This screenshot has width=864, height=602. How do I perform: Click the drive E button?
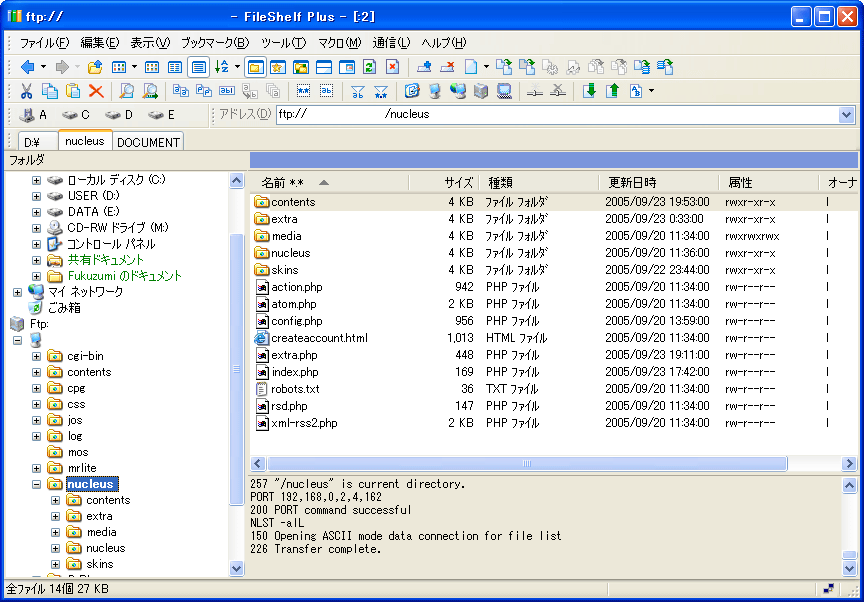(x=162, y=115)
